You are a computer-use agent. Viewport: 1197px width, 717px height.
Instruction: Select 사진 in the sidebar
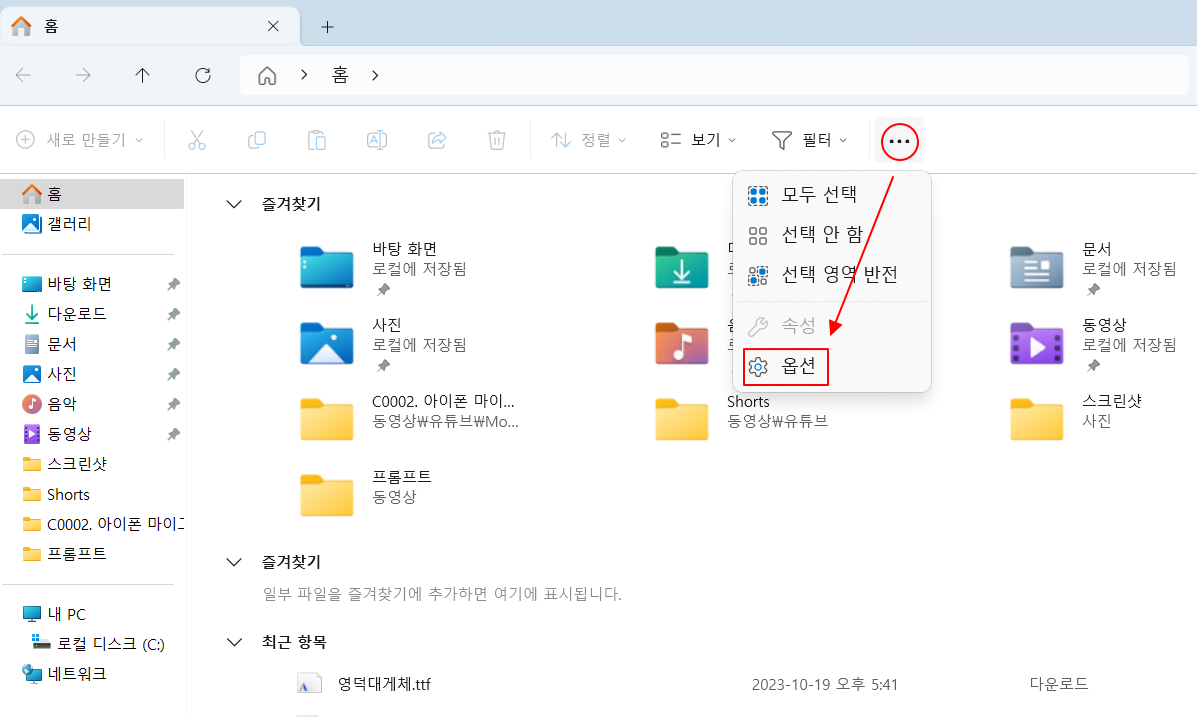[x=92, y=374]
